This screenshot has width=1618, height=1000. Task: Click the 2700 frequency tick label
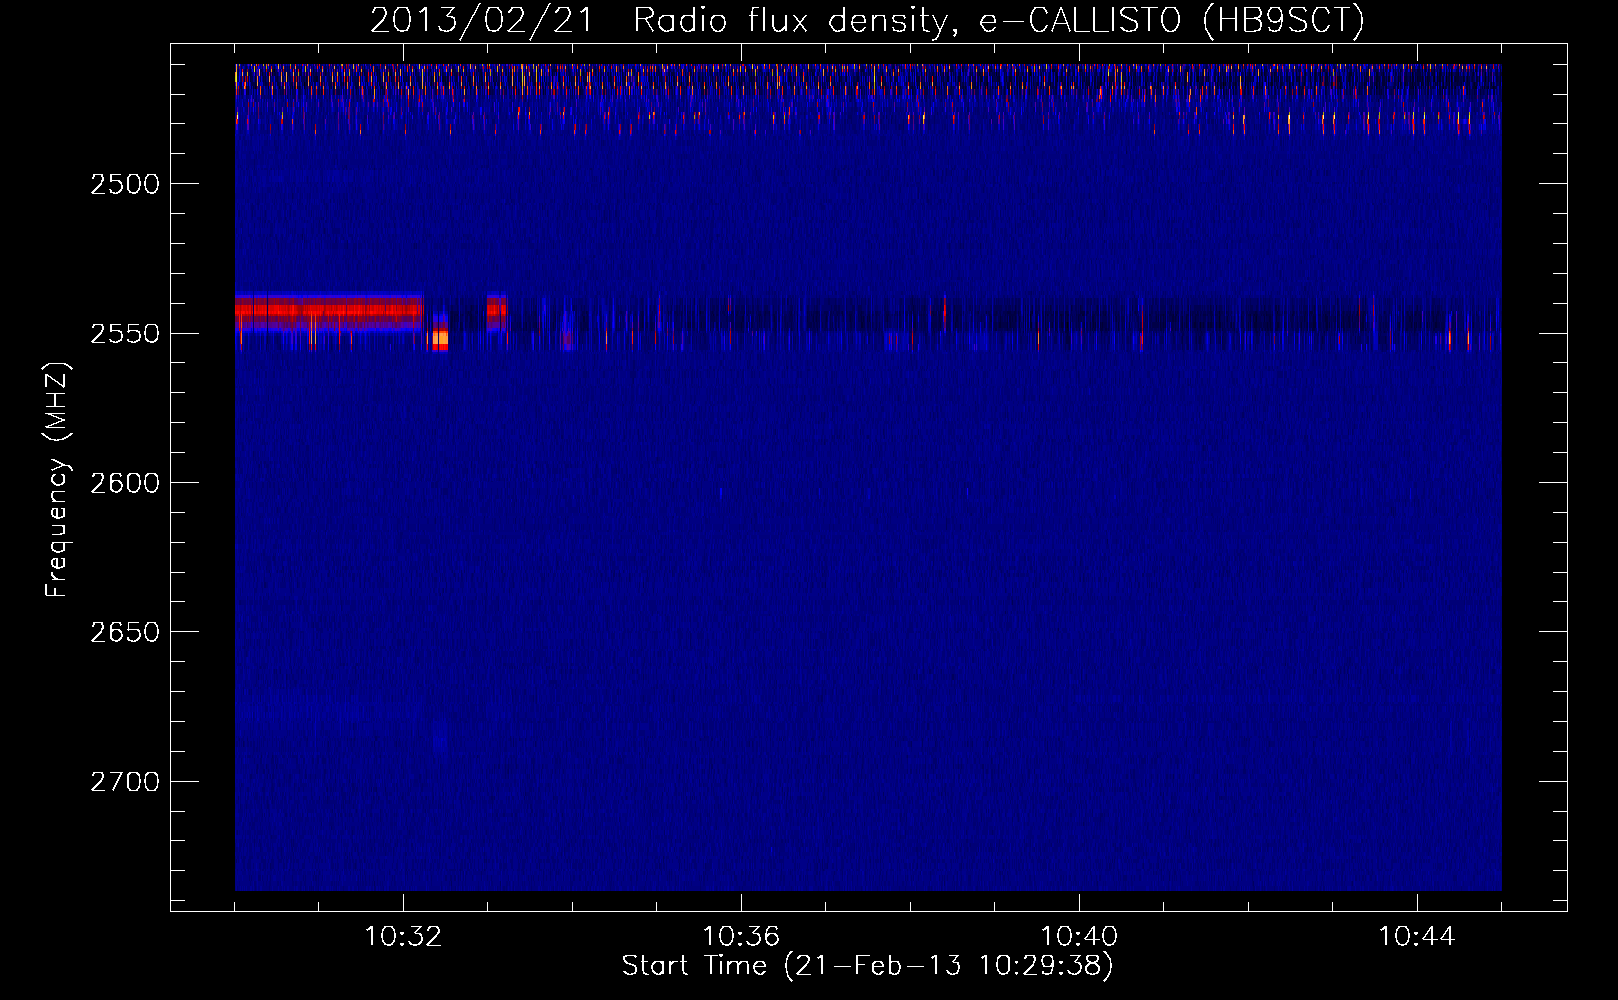coord(125,781)
